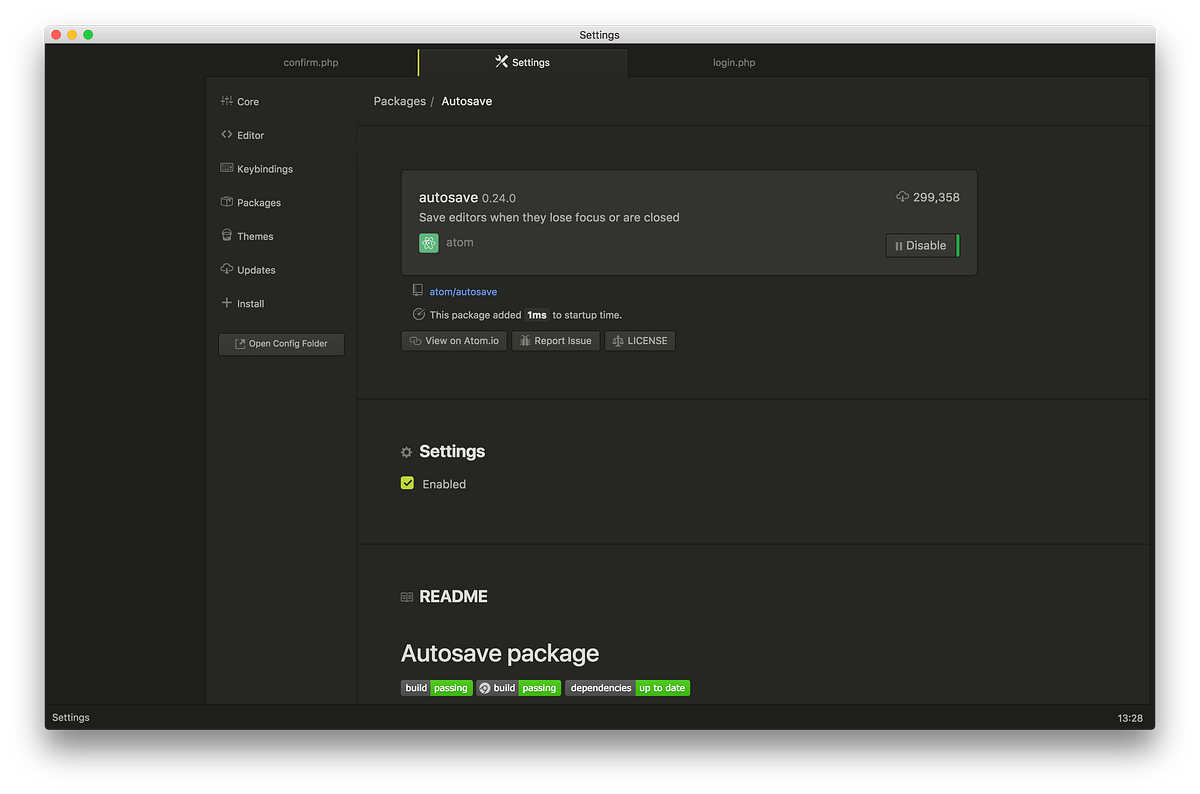Open the login.php tab
This screenshot has height=794, width=1200.
click(x=734, y=62)
